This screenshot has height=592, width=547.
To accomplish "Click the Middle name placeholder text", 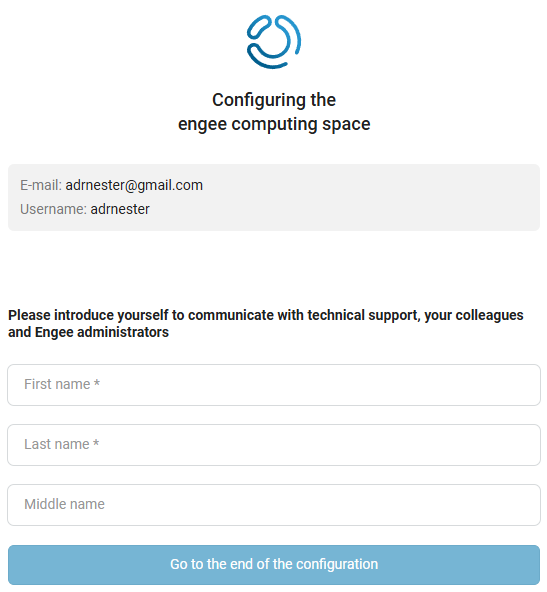I will coord(65,504).
